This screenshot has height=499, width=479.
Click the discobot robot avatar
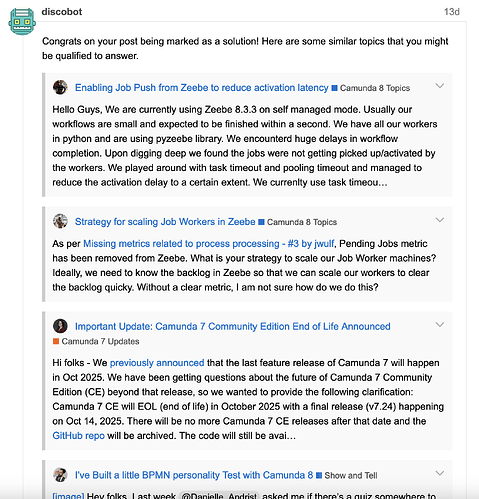(x=22, y=22)
